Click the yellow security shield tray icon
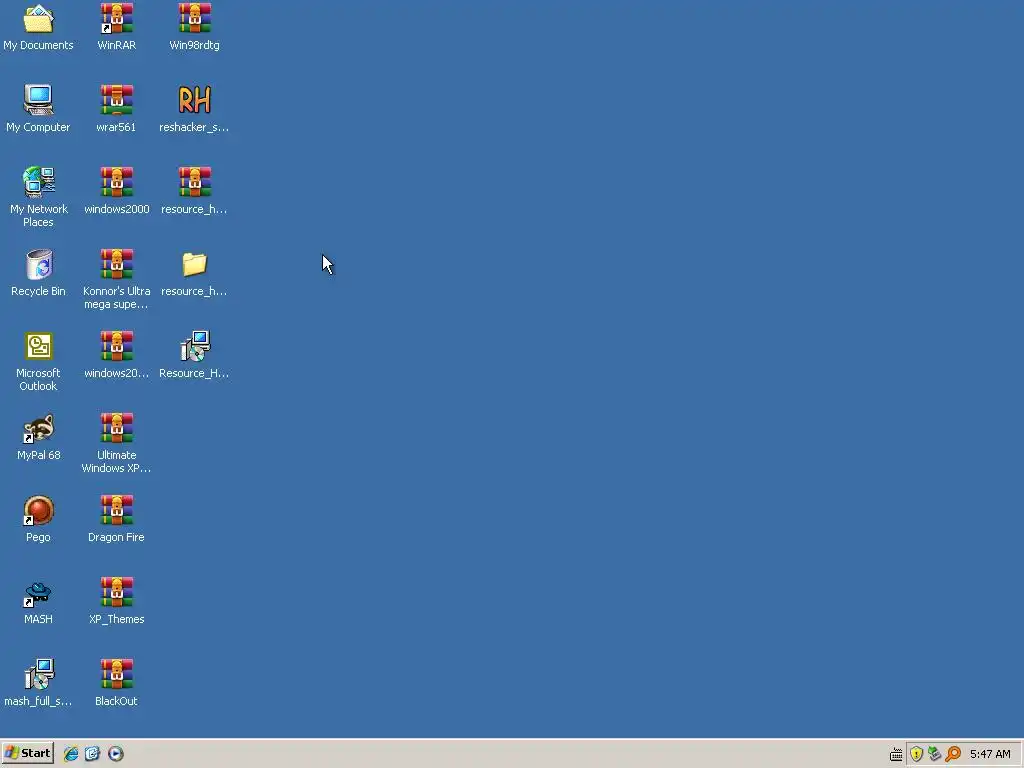The height and width of the screenshot is (768, 1024). point(916,754)
